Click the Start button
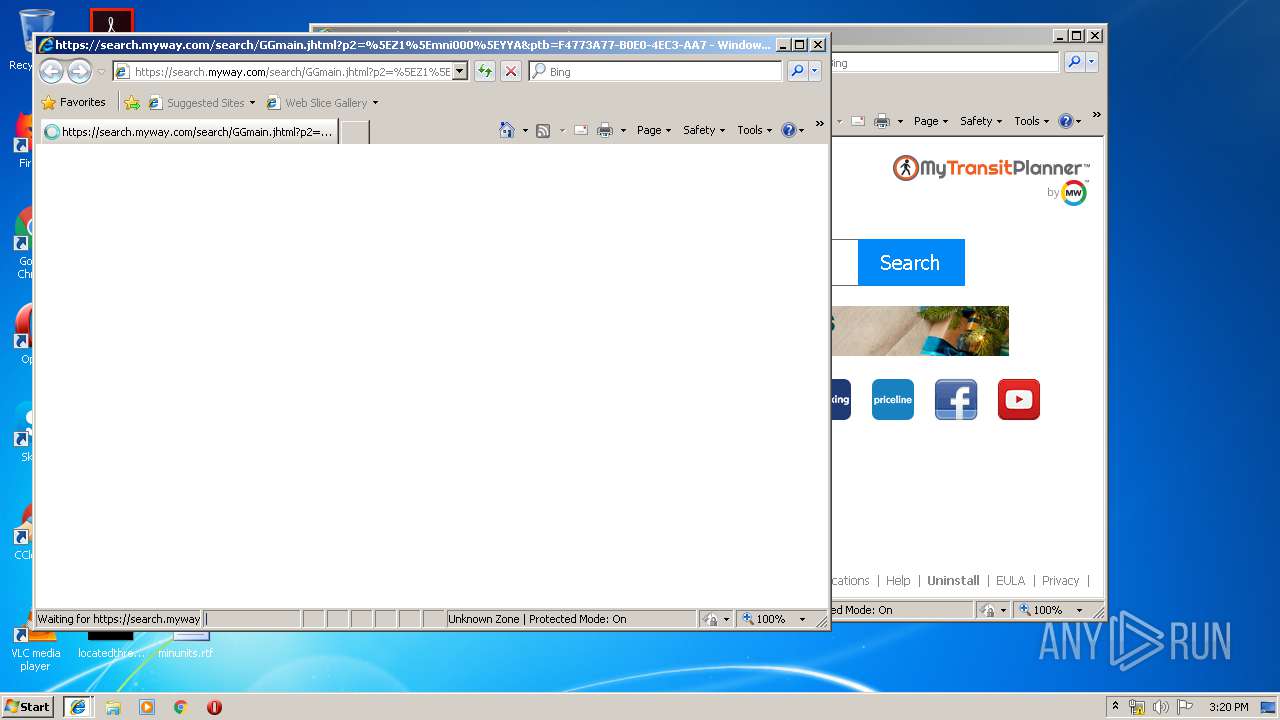Screen dimensions: 1280x720 tap(28, 706)
